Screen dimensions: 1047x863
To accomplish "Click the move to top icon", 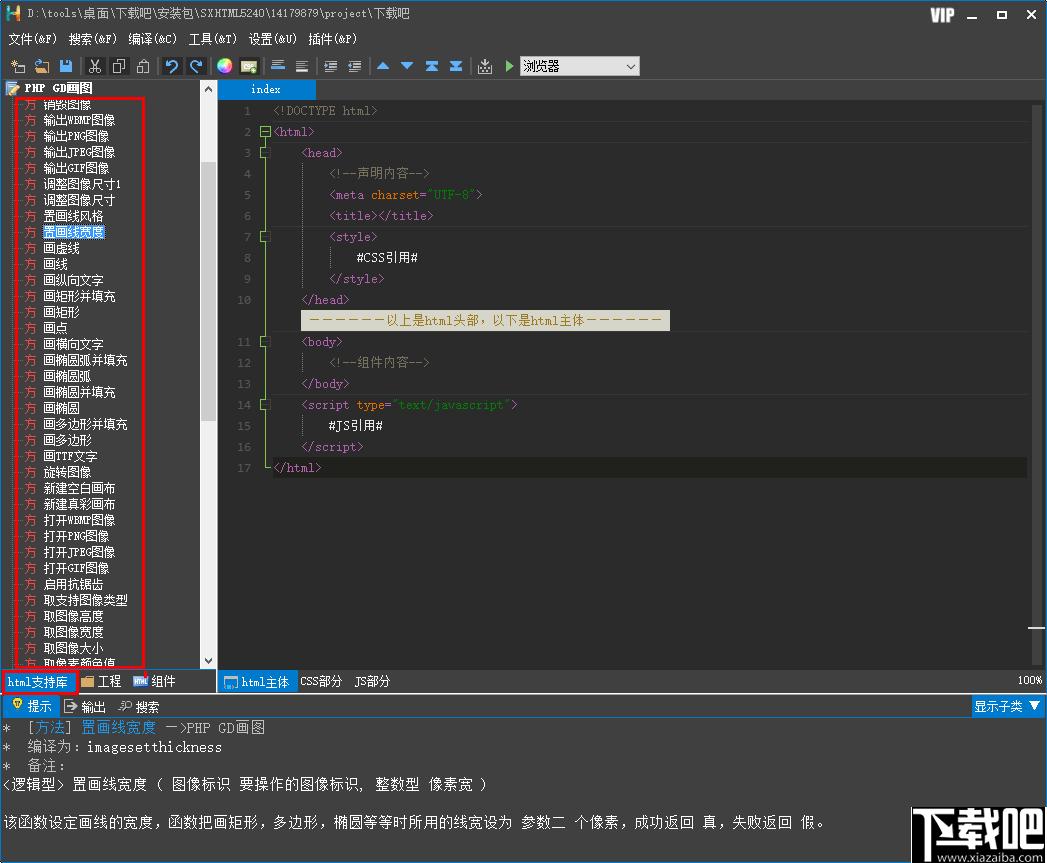I will click(431, 65).
